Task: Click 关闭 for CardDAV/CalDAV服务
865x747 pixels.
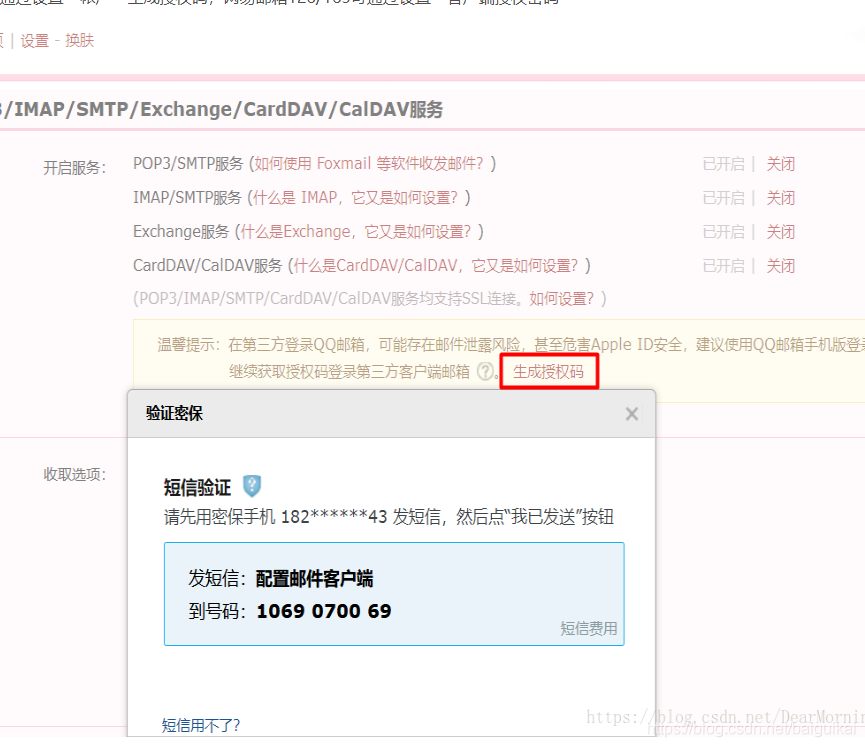Action: coord(781,266)
